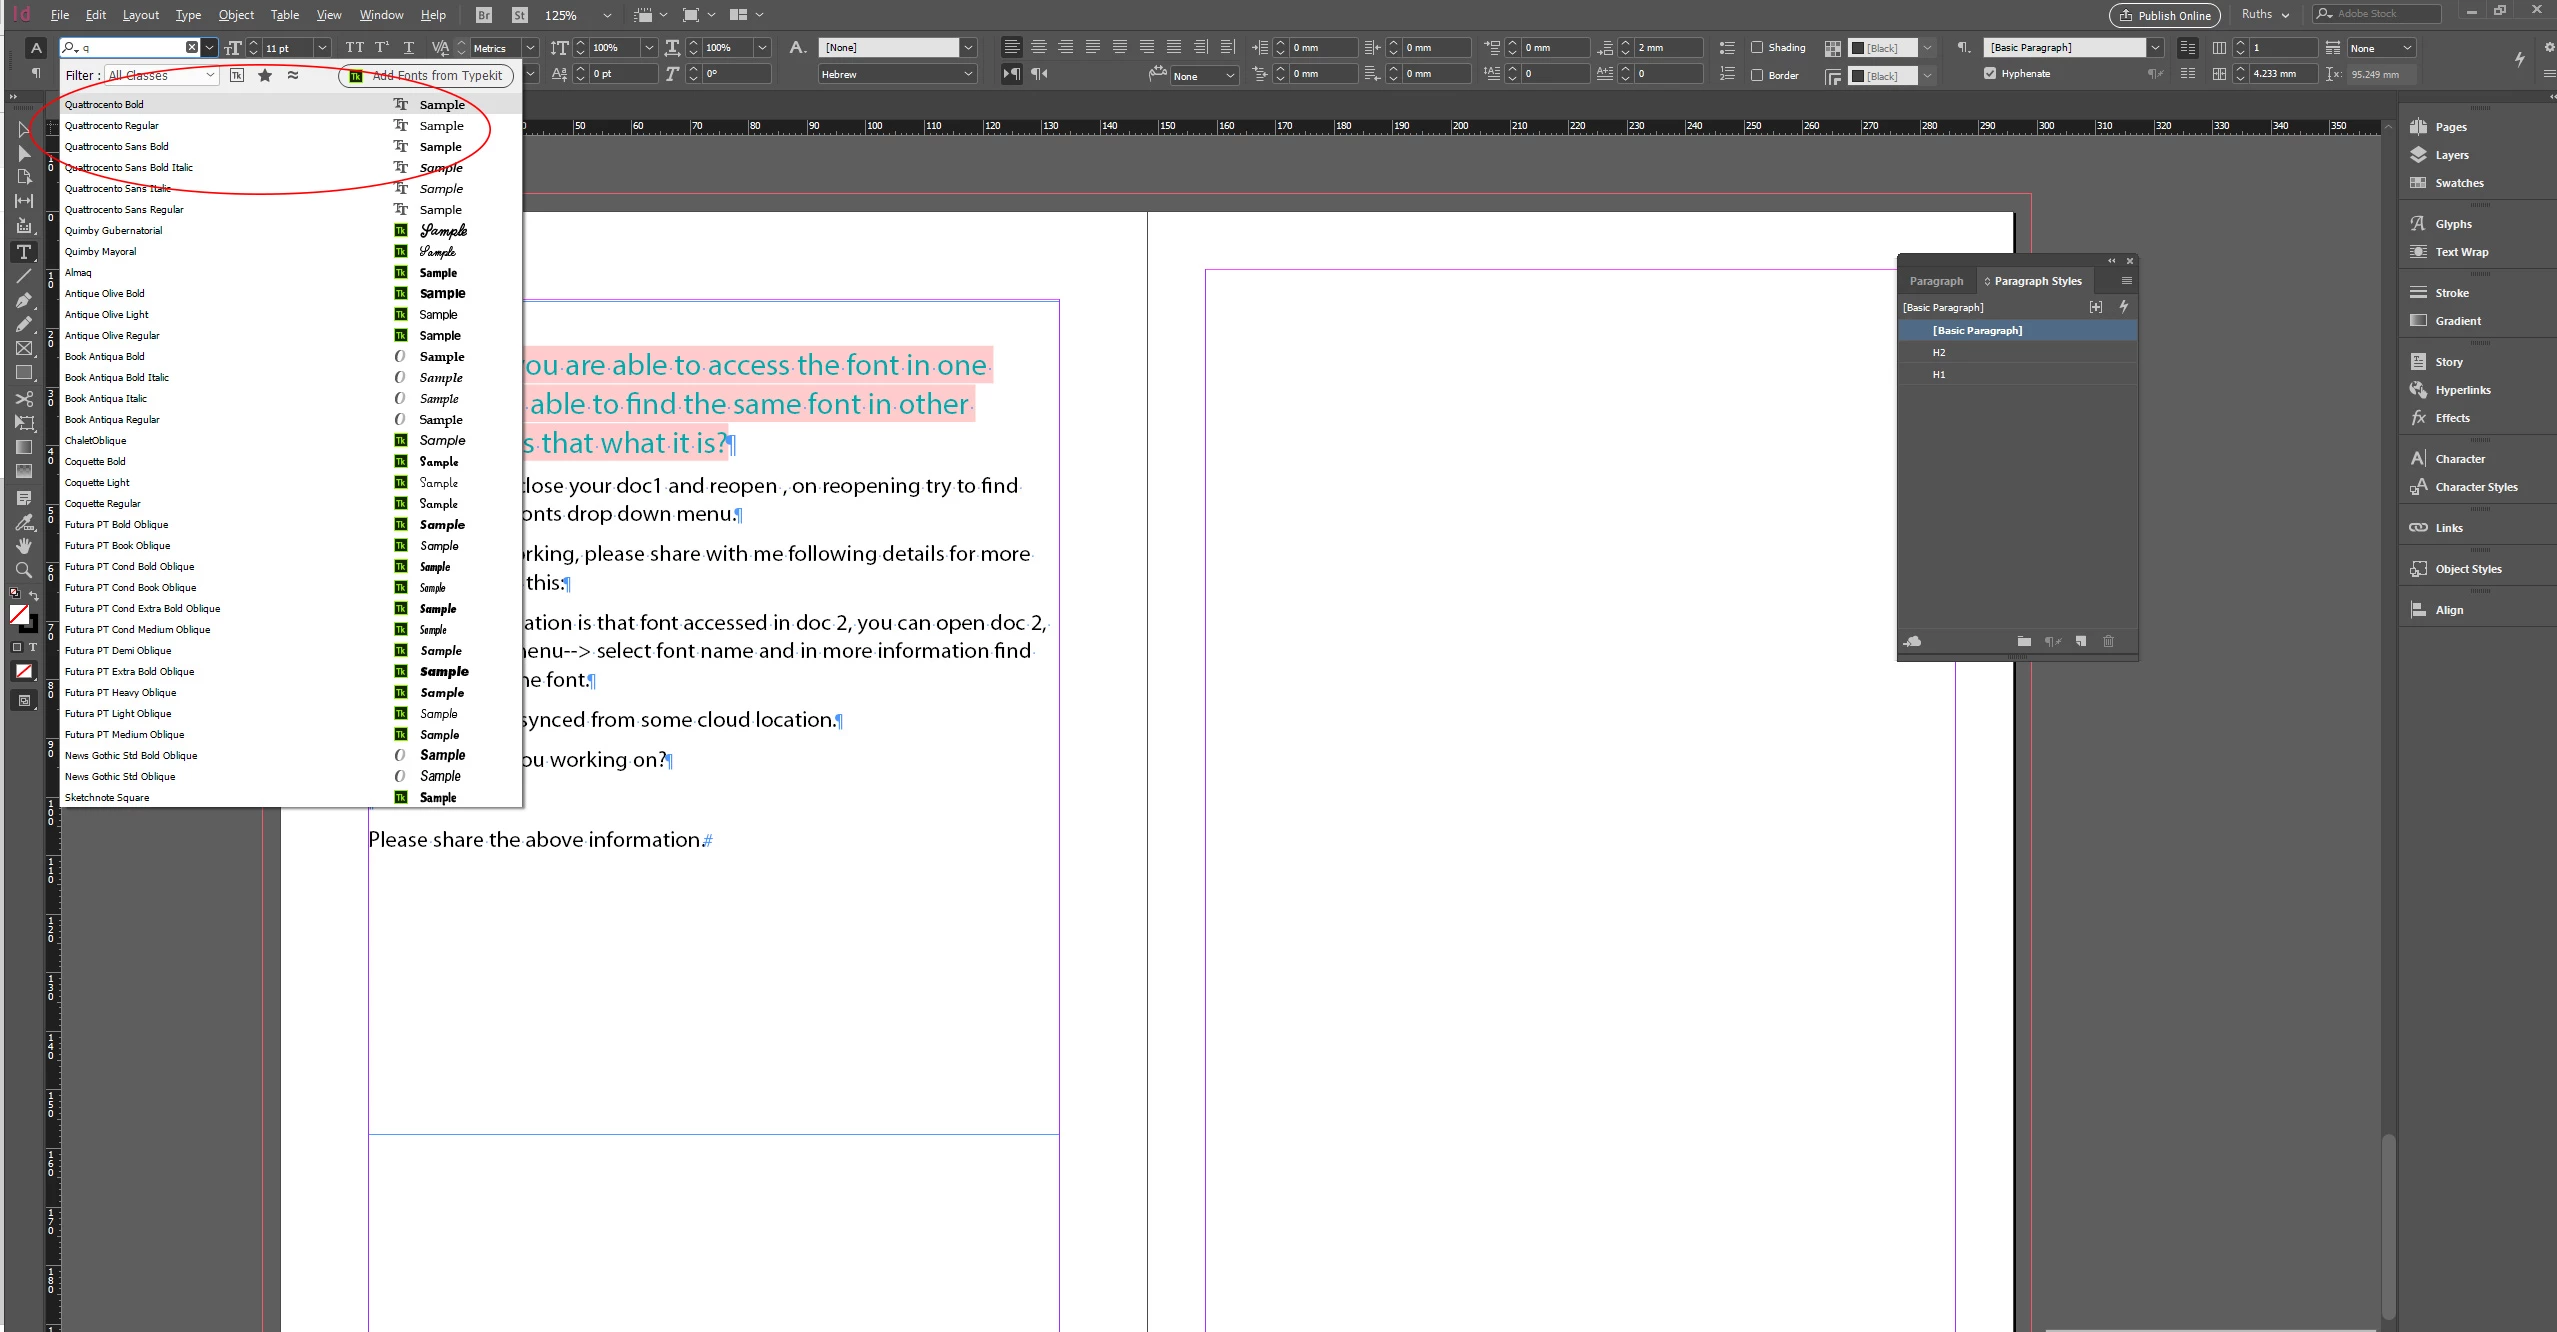The width and height of the screenshot is (2557, 1332).
Task: Expand the font size dropdown
Action: click(322, 47)
